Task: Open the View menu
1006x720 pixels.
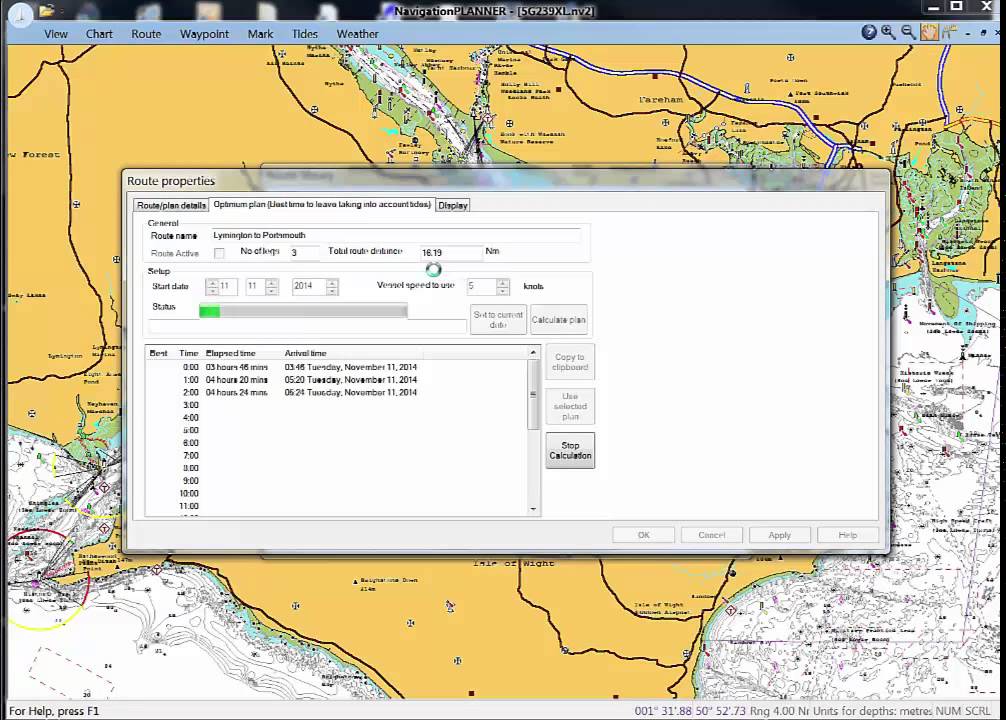Action: [56, 34]
